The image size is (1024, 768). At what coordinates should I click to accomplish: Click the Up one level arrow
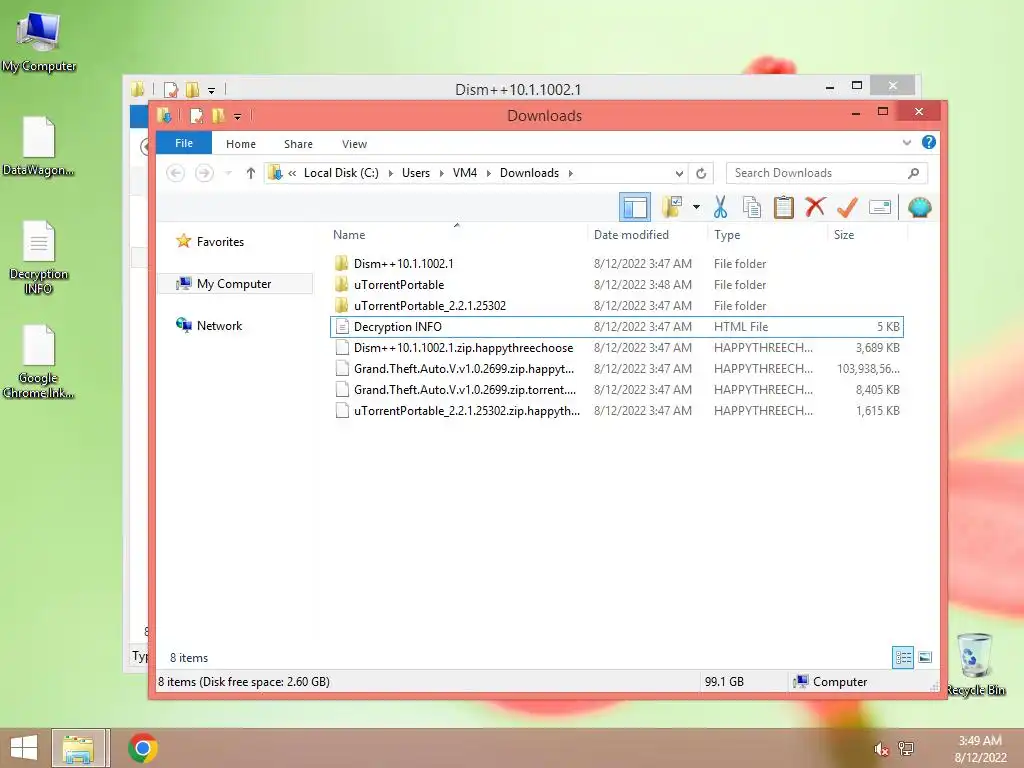coord(250,173)
